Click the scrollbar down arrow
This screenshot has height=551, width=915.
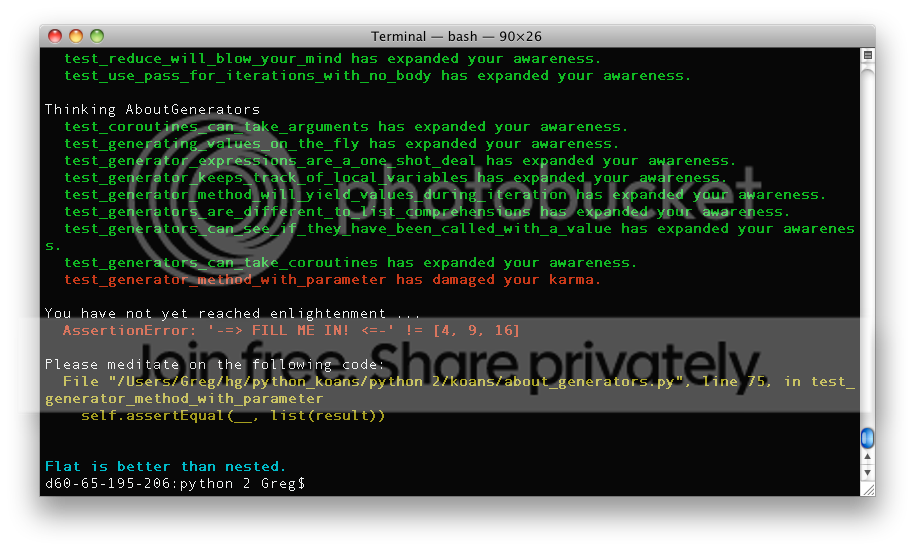(868, 473)
